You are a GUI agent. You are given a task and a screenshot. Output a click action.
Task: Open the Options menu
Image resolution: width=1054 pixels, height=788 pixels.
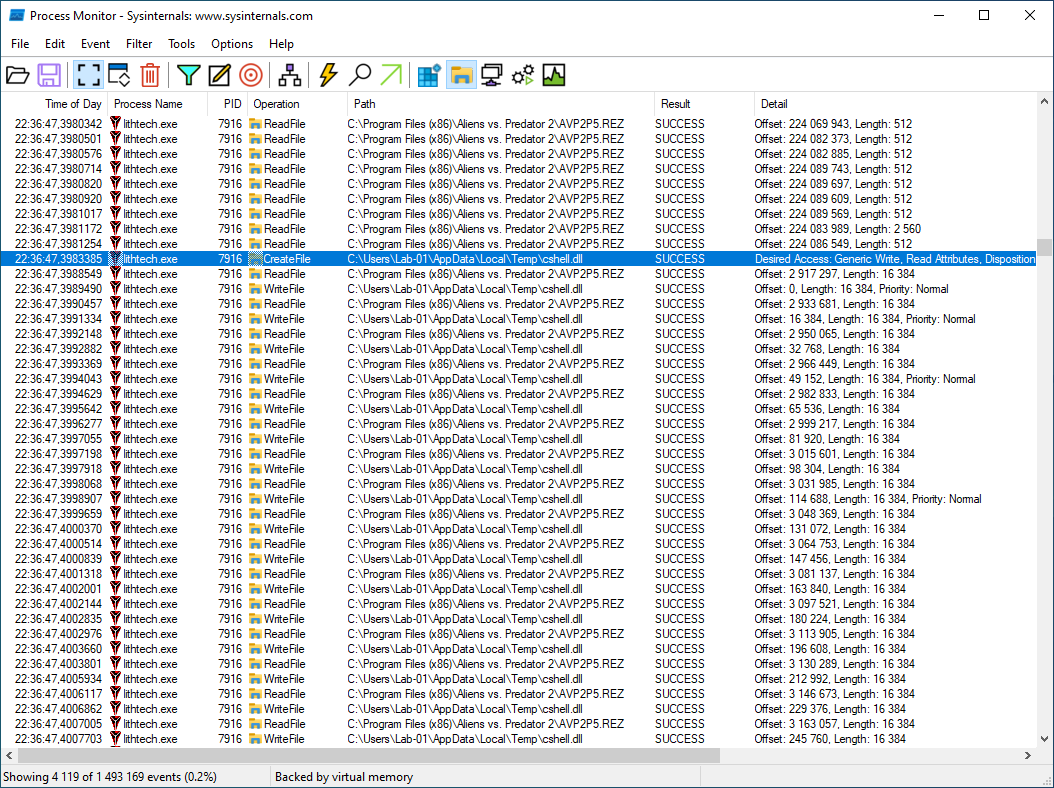point(232,44)
